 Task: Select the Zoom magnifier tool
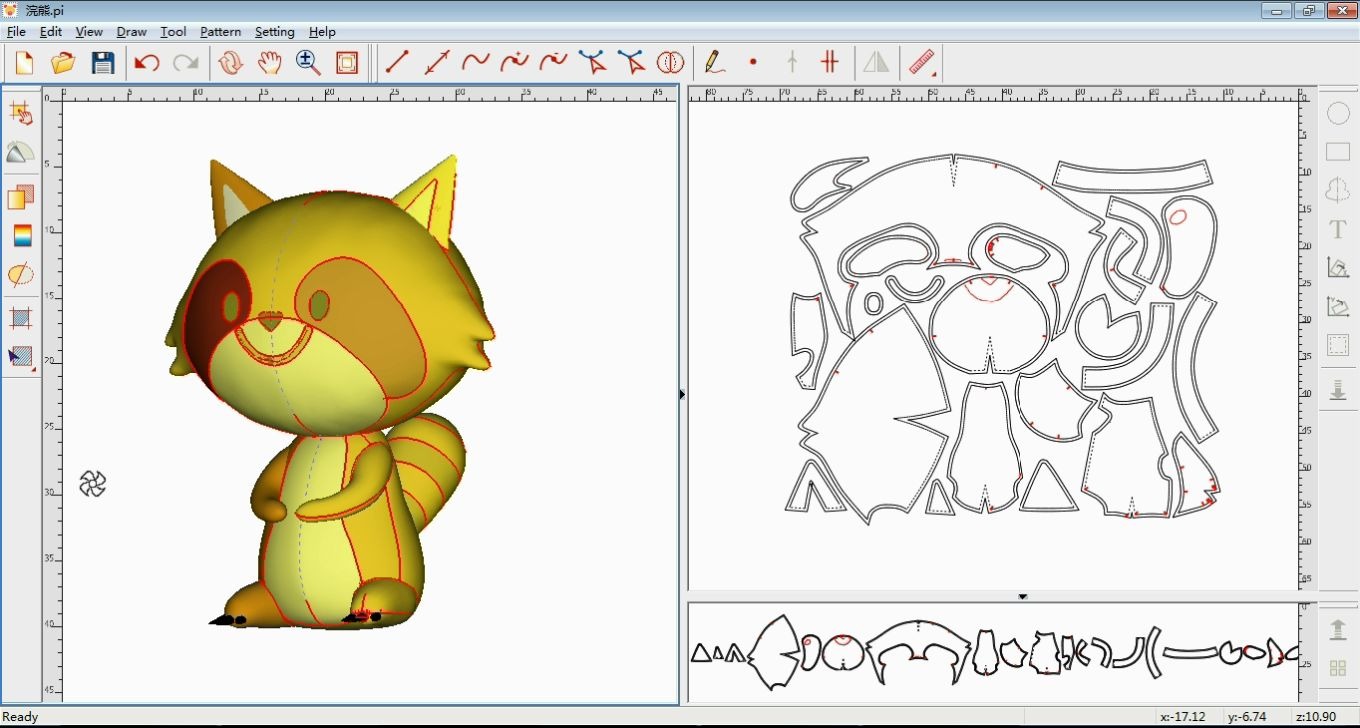click(x=308, y=63)
